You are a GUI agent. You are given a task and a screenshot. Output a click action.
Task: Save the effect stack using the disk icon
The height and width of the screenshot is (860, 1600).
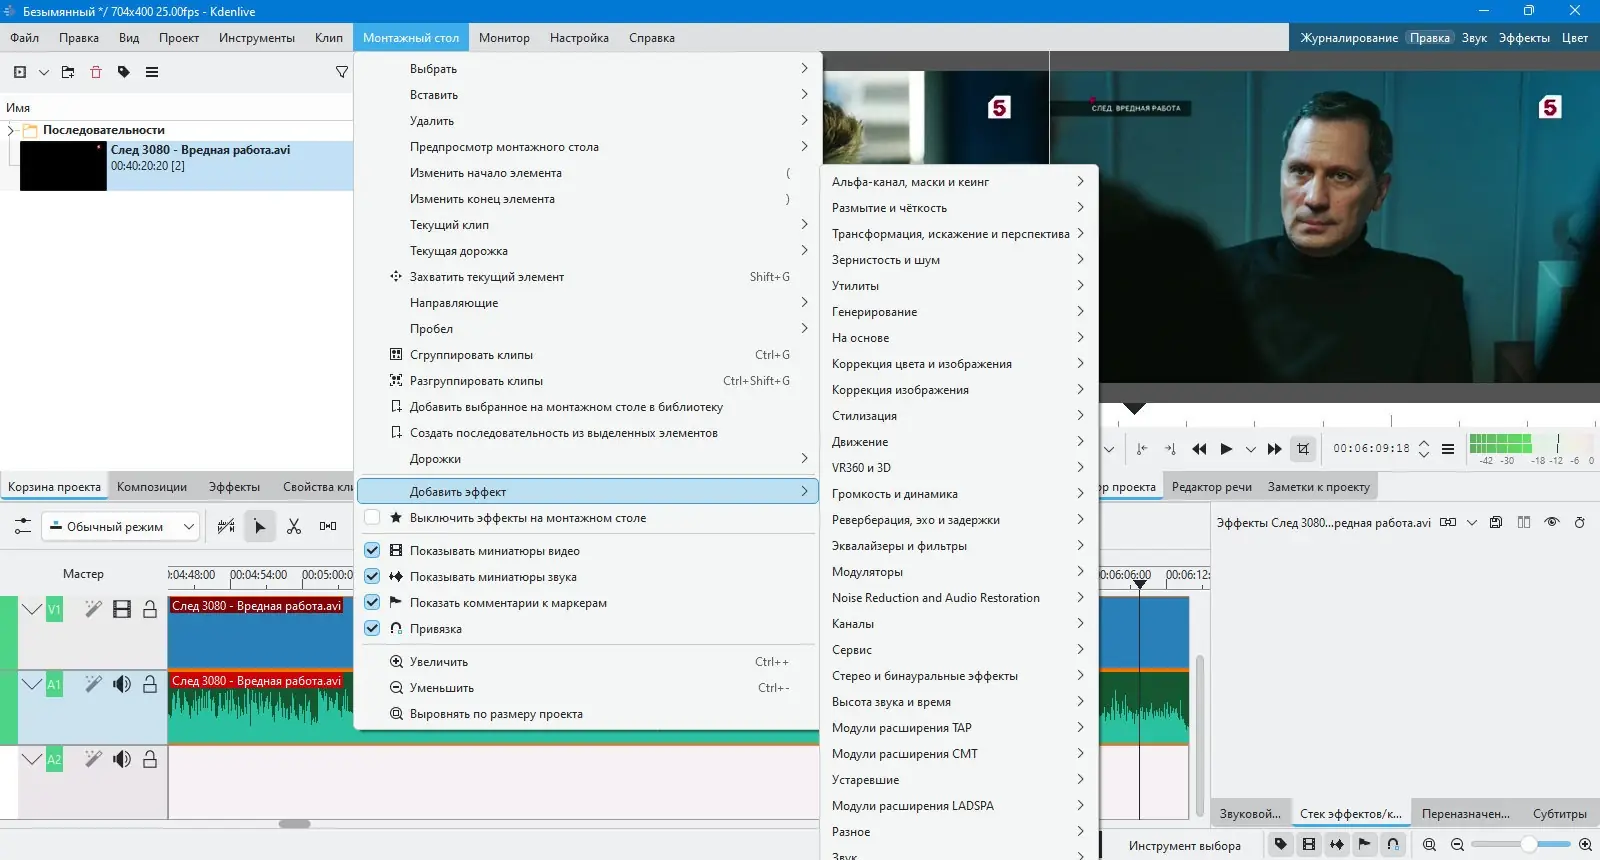1496,522
